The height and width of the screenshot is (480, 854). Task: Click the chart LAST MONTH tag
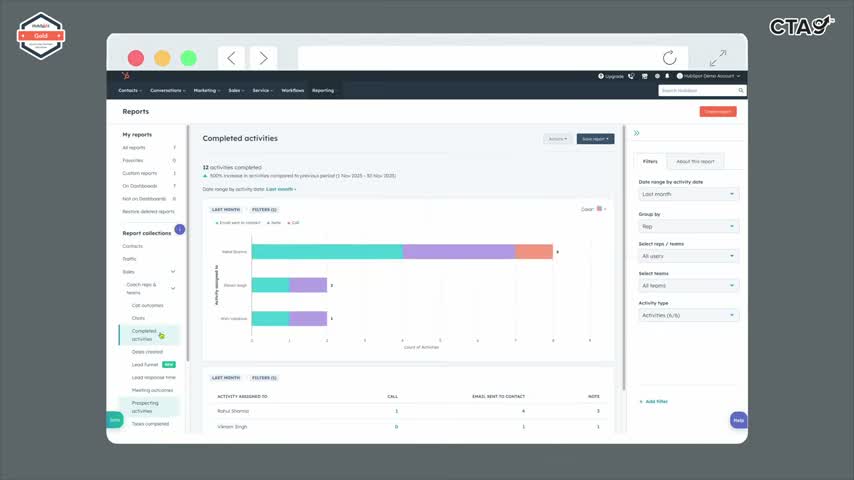pos(225,210)
